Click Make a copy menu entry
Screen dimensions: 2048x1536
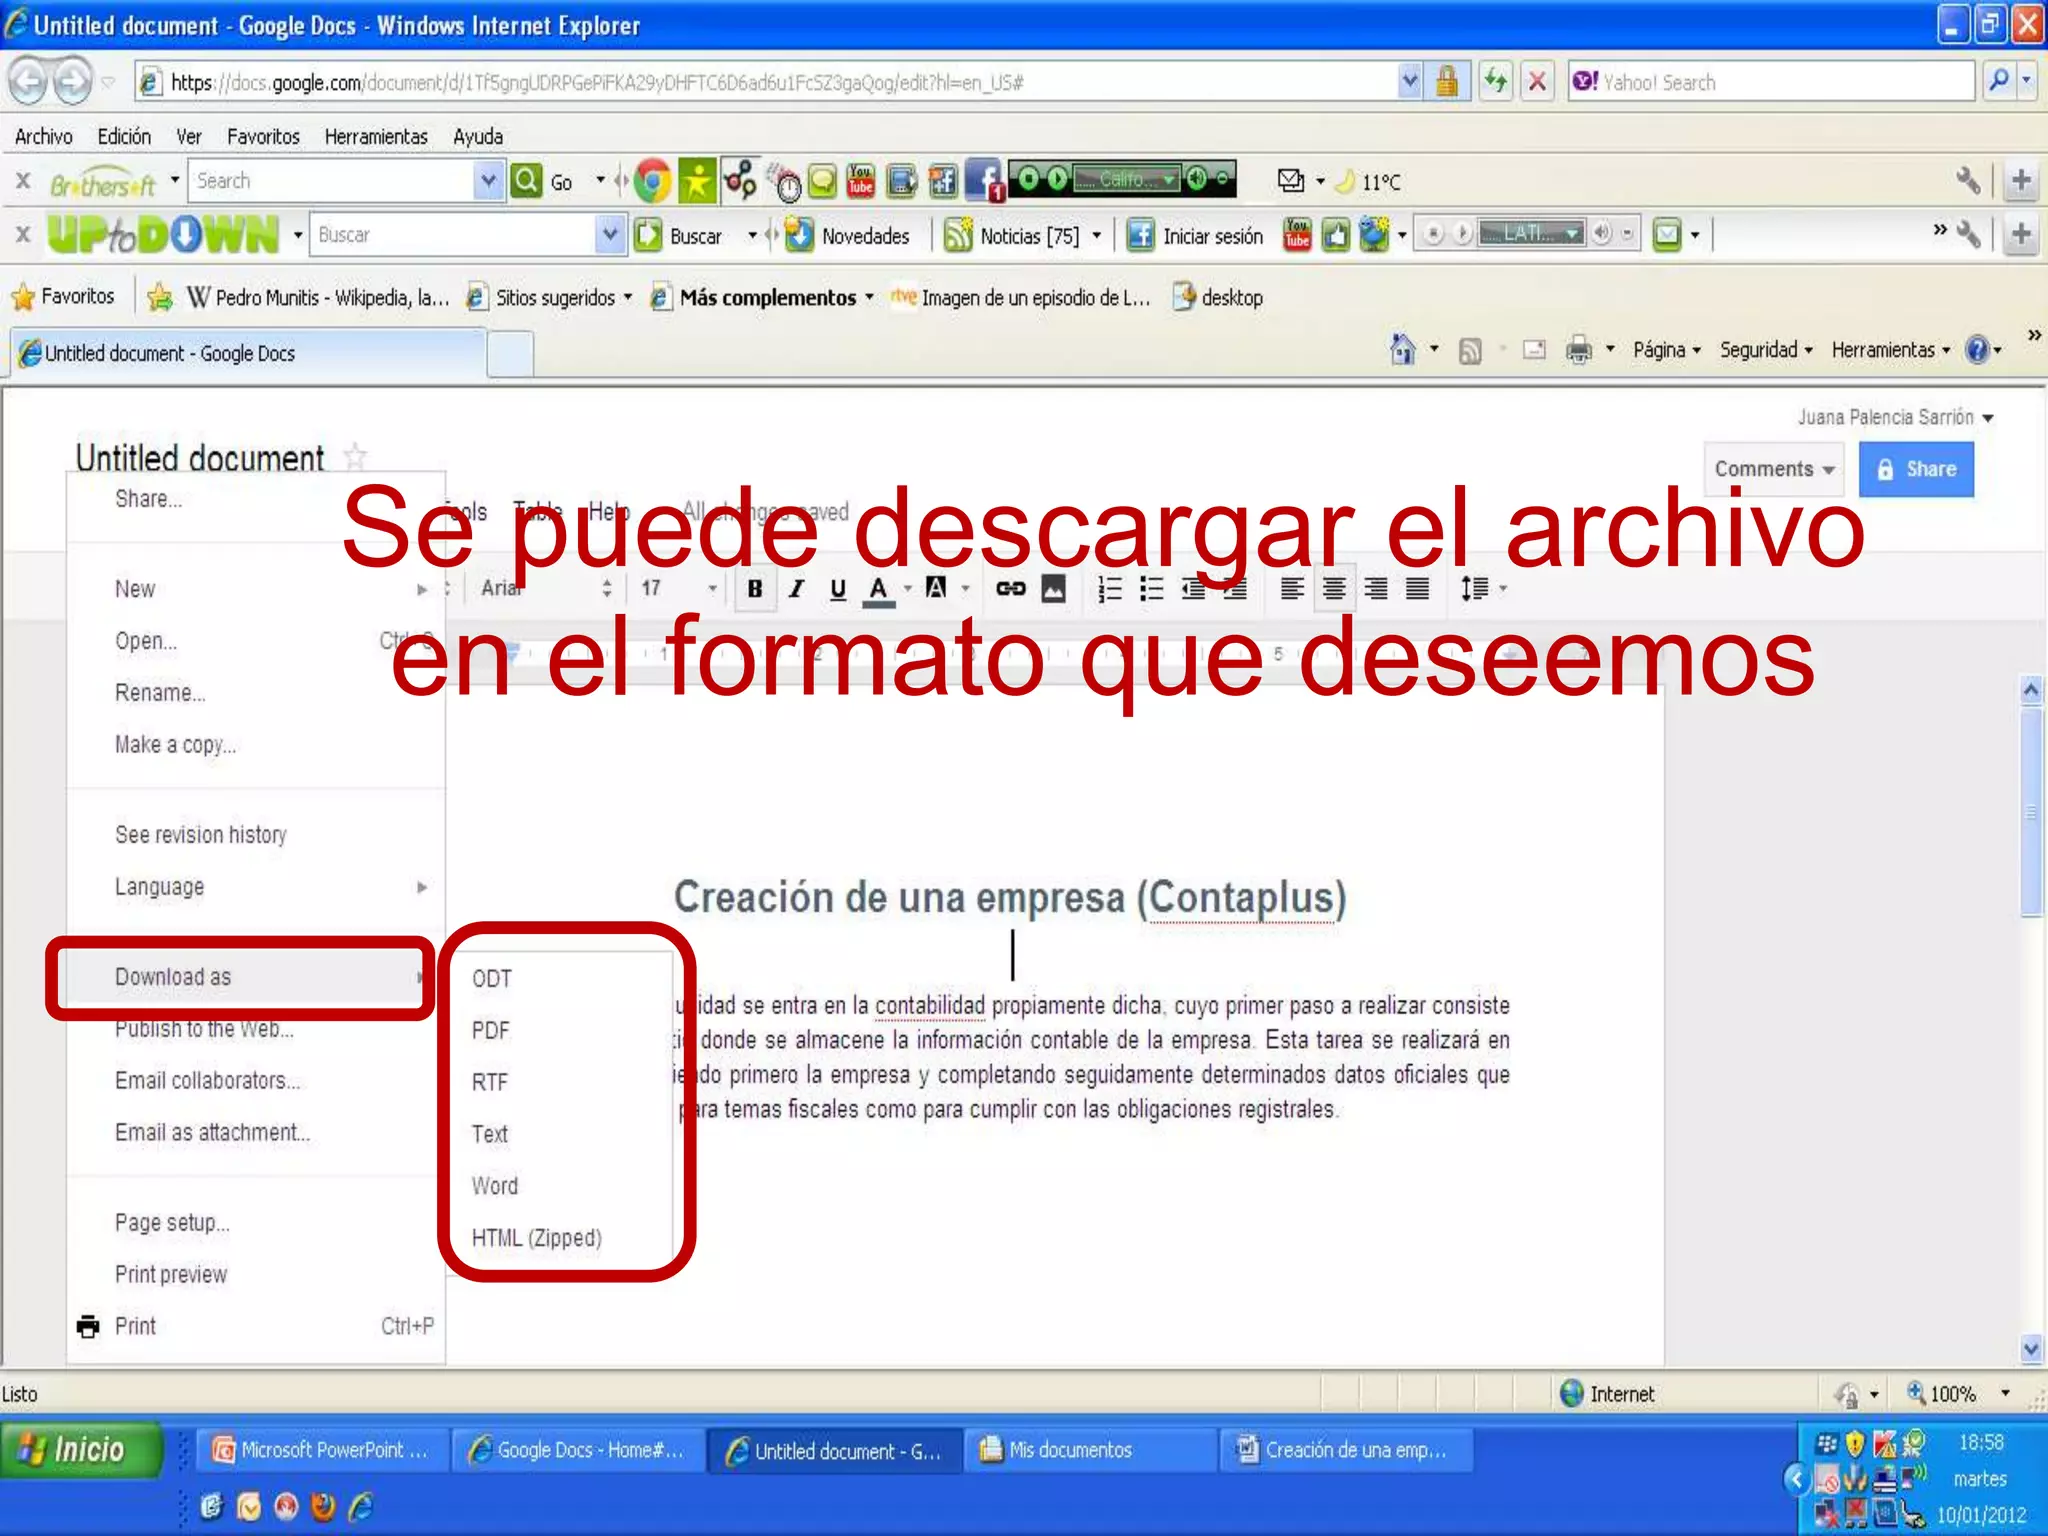tap(175, 745)
